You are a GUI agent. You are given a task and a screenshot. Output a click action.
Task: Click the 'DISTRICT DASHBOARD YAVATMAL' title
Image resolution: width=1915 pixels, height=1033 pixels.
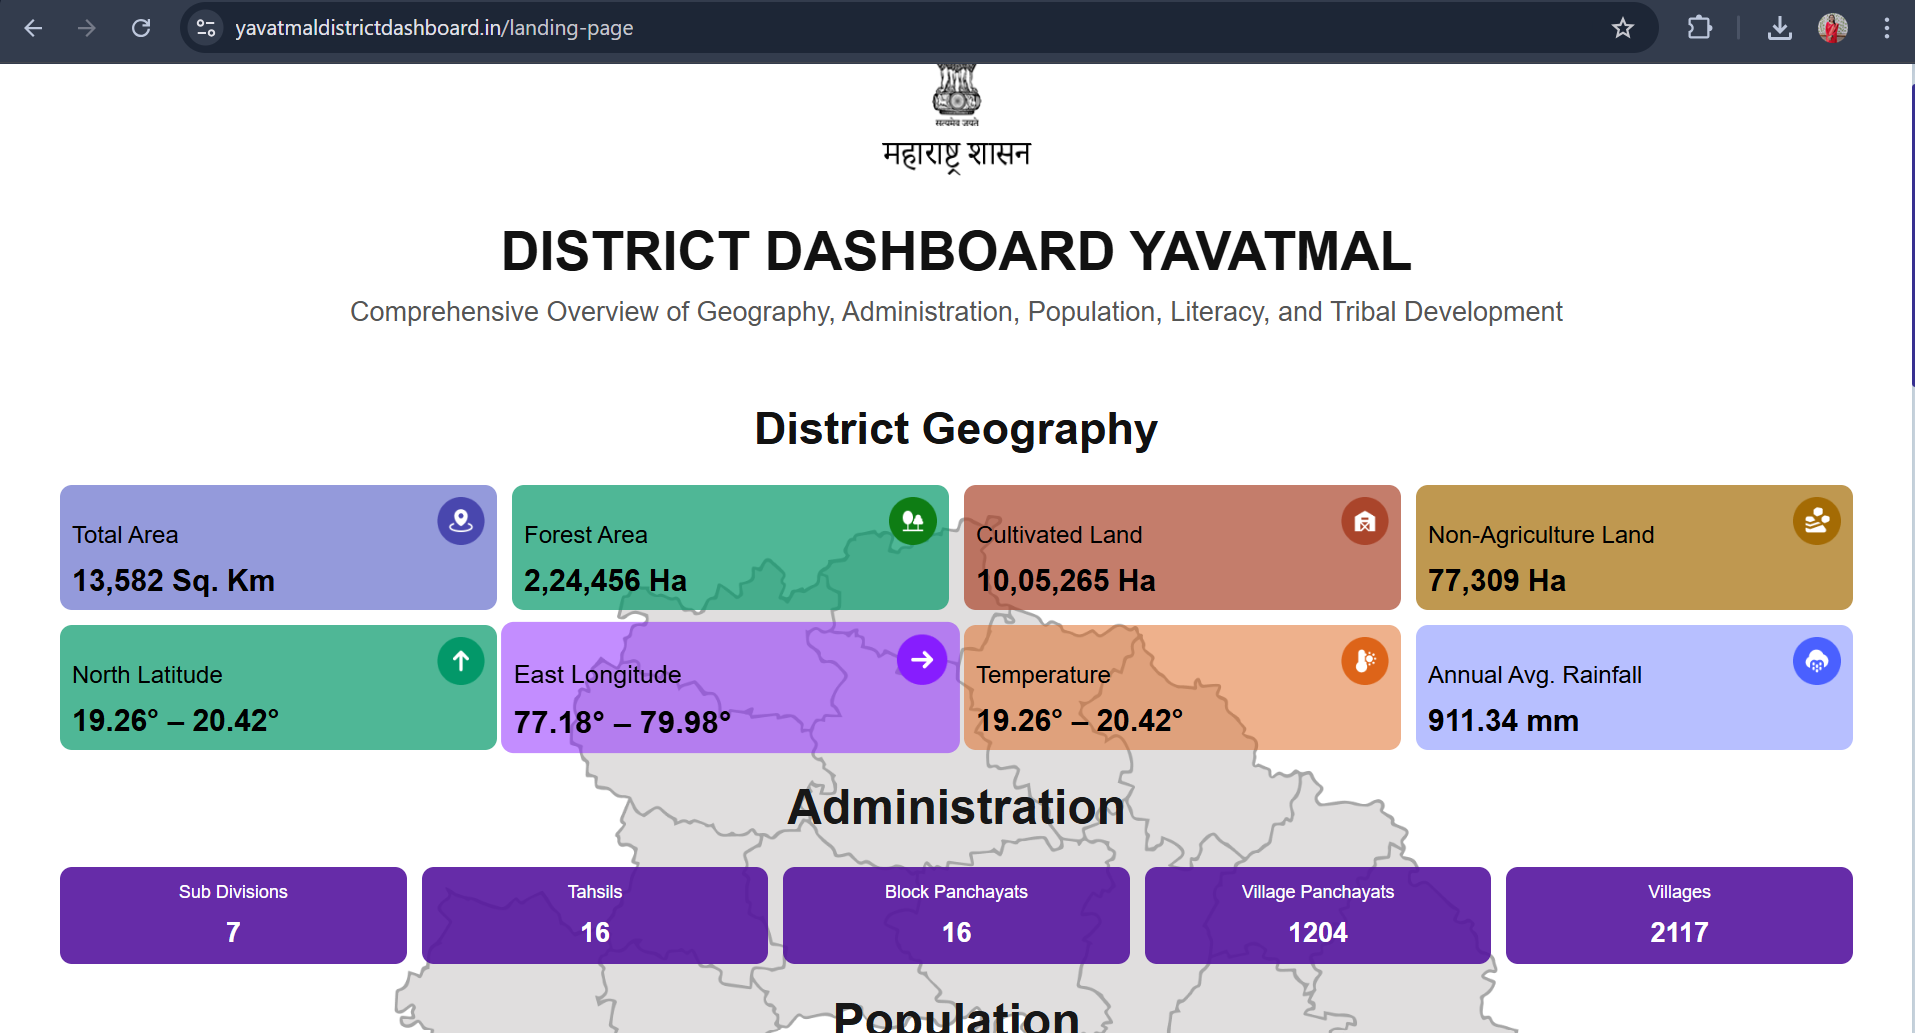[x=956, y=251]
